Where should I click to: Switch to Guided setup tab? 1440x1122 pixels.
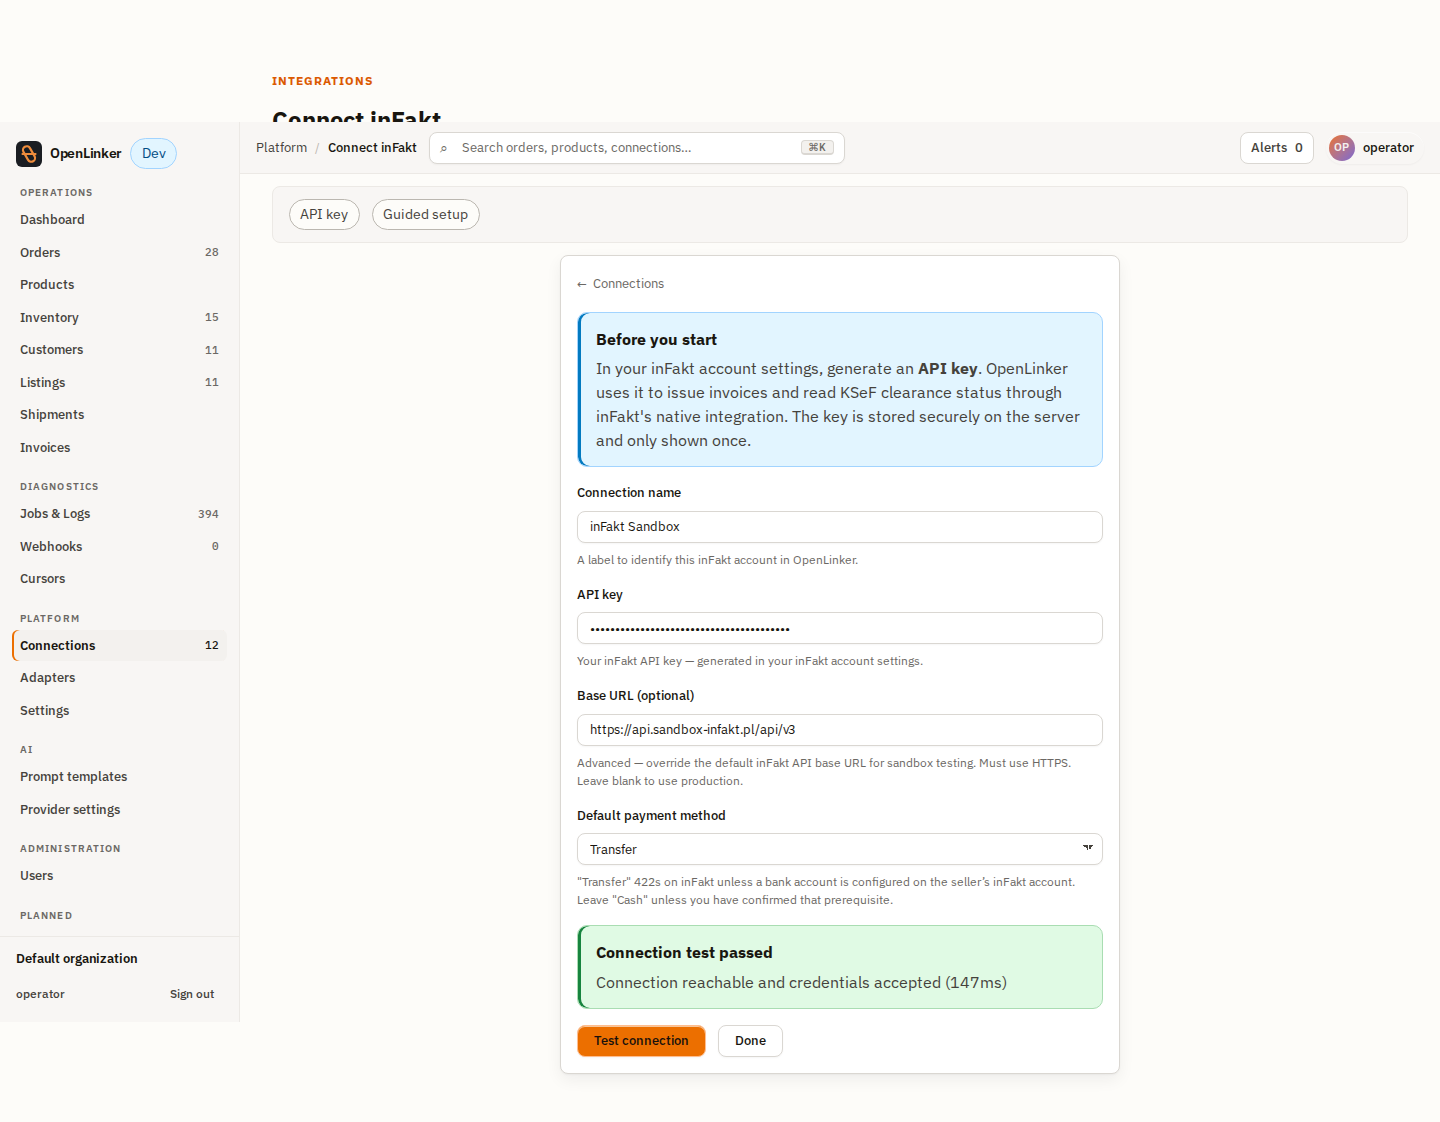425,214
